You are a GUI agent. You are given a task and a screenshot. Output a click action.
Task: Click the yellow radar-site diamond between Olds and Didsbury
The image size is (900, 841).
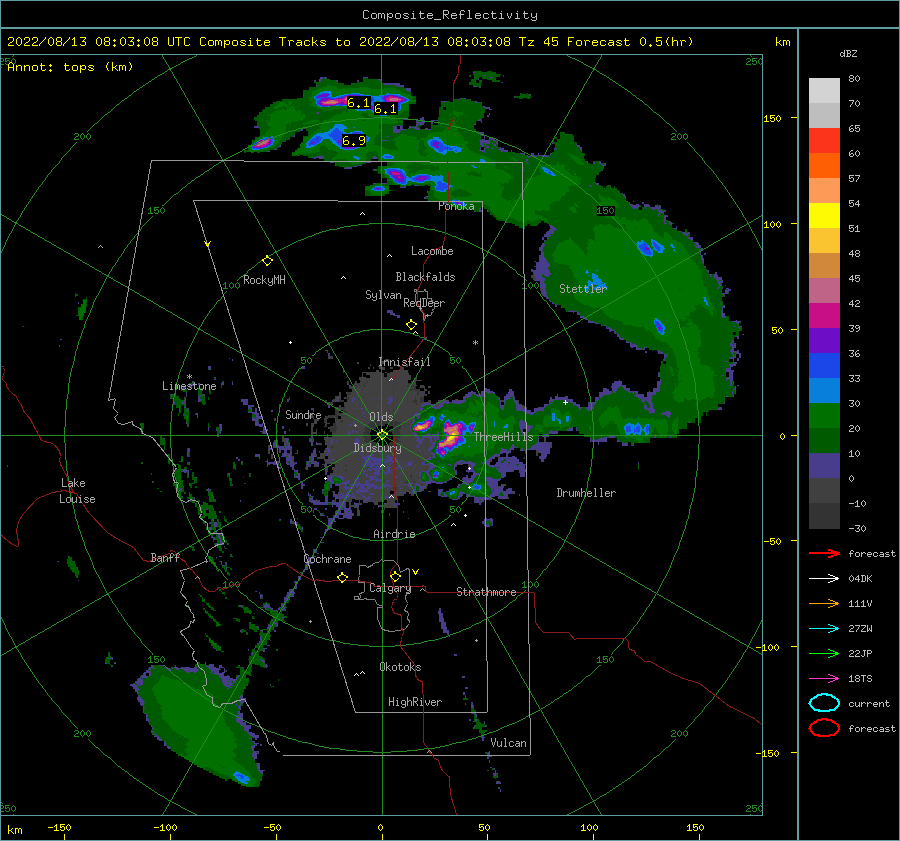tap(382, 435)
